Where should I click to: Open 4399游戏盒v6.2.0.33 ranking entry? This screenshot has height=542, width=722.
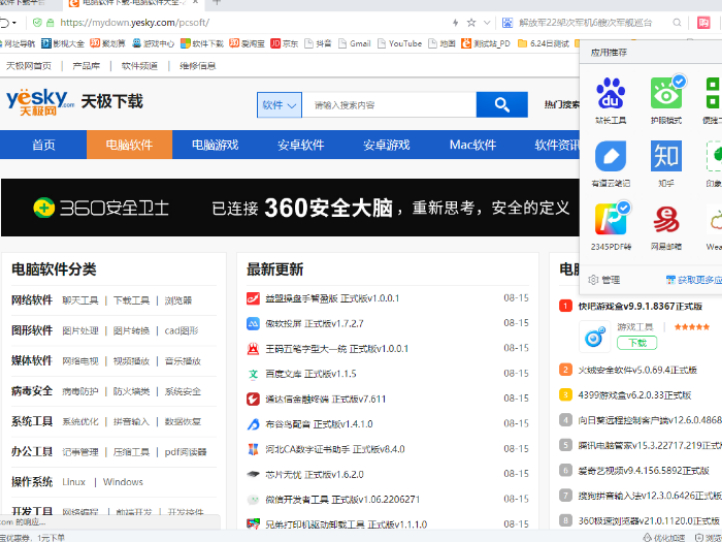[635, 395]
